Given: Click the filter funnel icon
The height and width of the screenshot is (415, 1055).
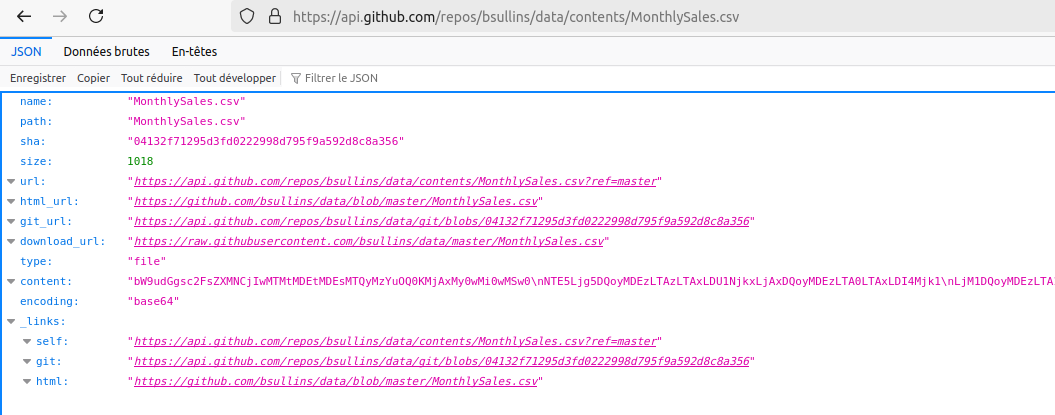Looking at the screenshot, I should (296, 78).
